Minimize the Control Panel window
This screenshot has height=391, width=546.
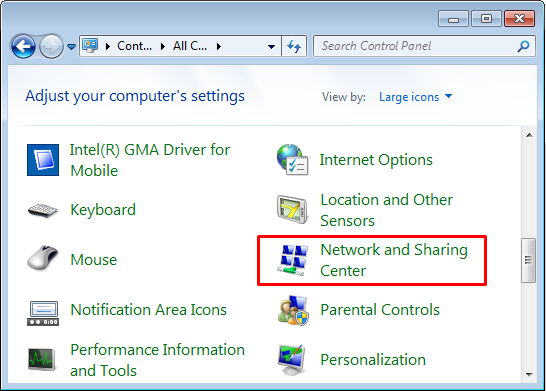click(x=454, y=19)
